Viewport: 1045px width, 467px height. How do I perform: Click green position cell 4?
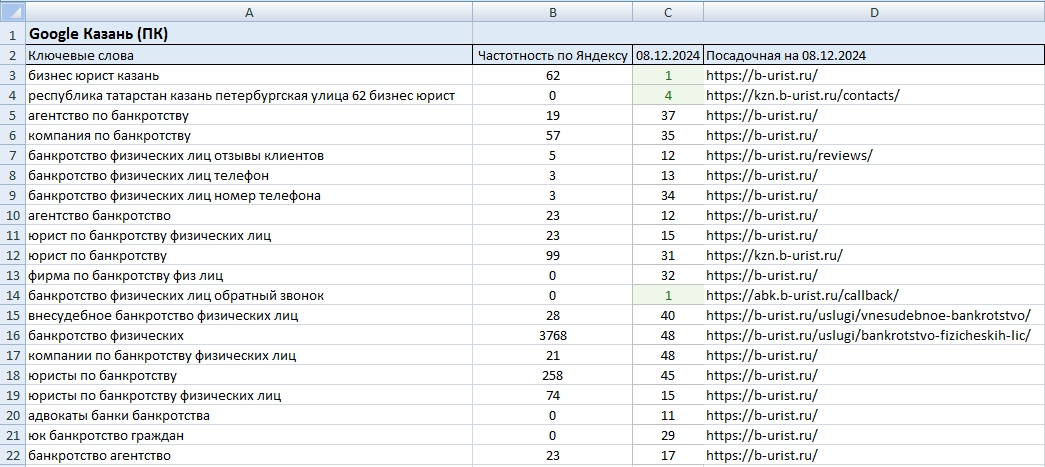[668, 95]
